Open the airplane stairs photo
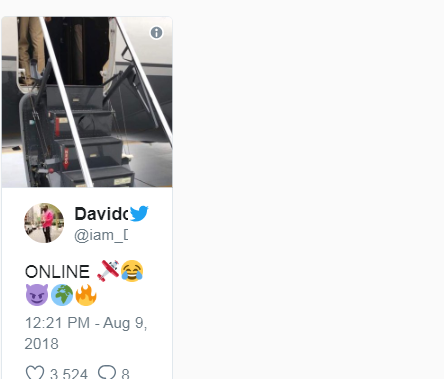This screenshot has height=379, width=444. pyautogui.click(x=87, y=102)
